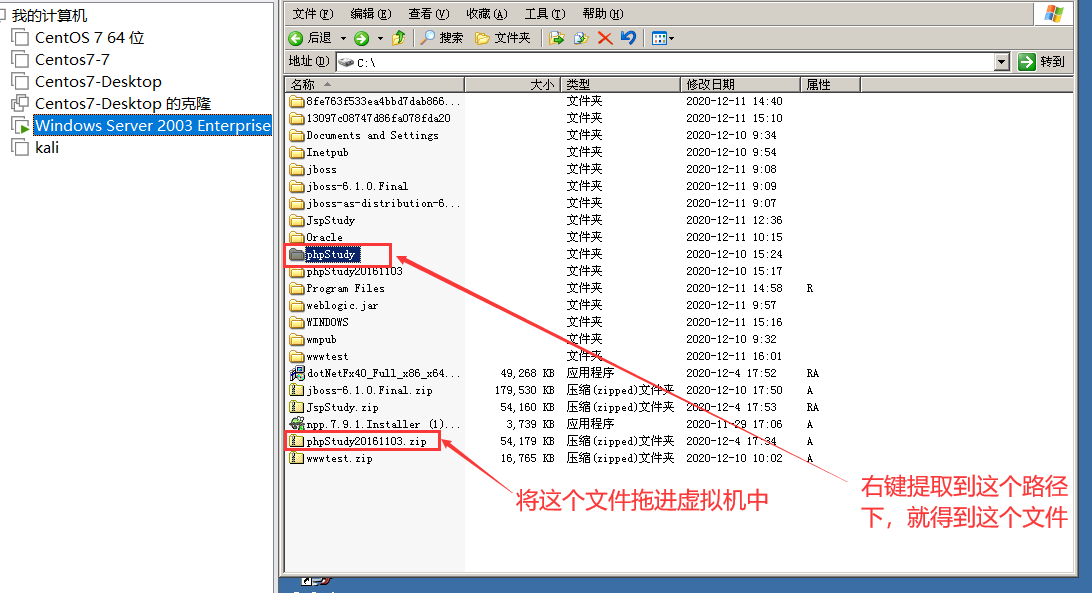Sort by the 类型 column header
Viewport: 1092px width, 593px height.
620,84
